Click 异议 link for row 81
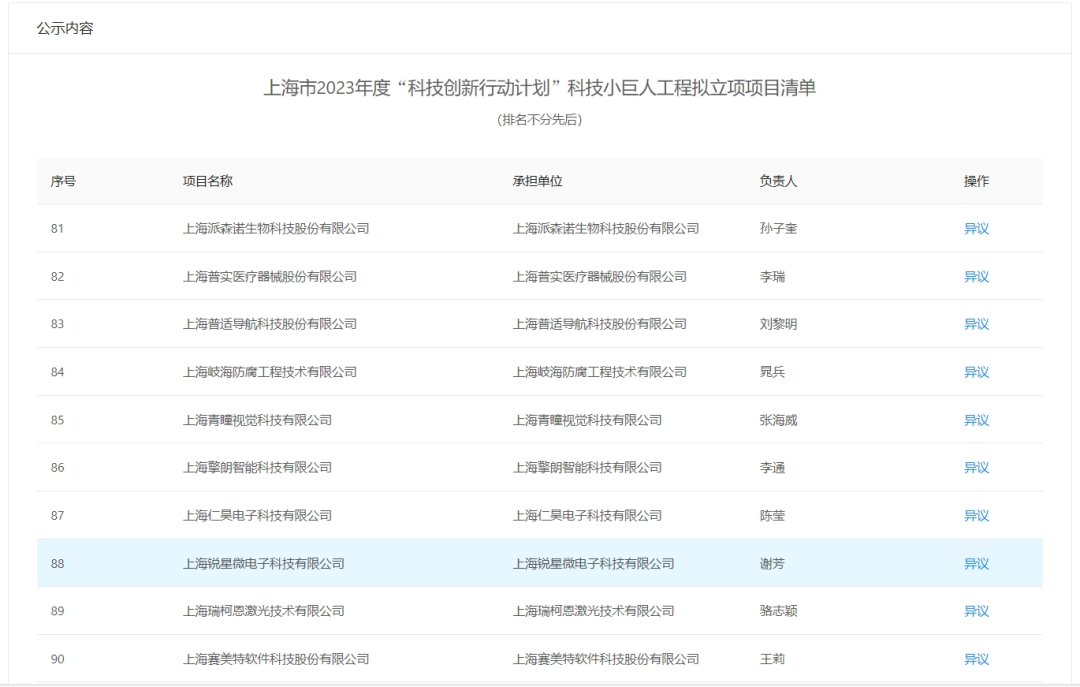Viewport: 1080px width, 687px height. coord(976,229)
